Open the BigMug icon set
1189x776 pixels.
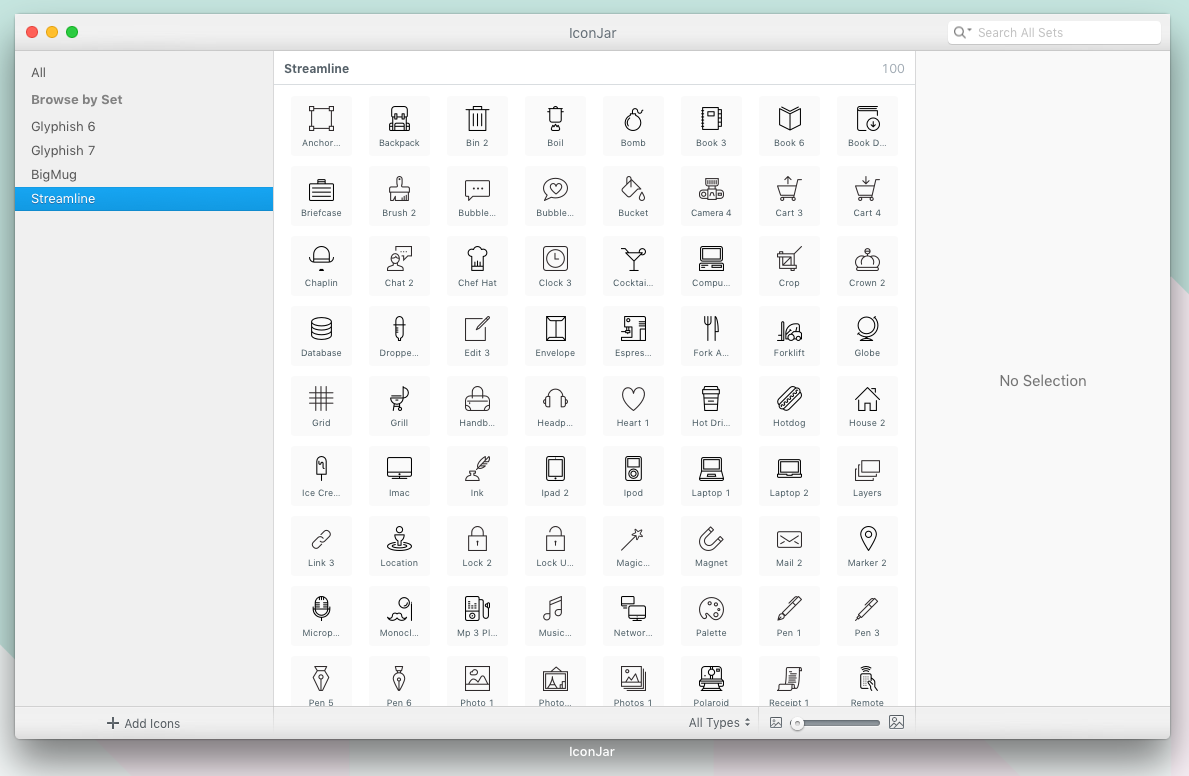pyautogui.click(x=55, y=174)
